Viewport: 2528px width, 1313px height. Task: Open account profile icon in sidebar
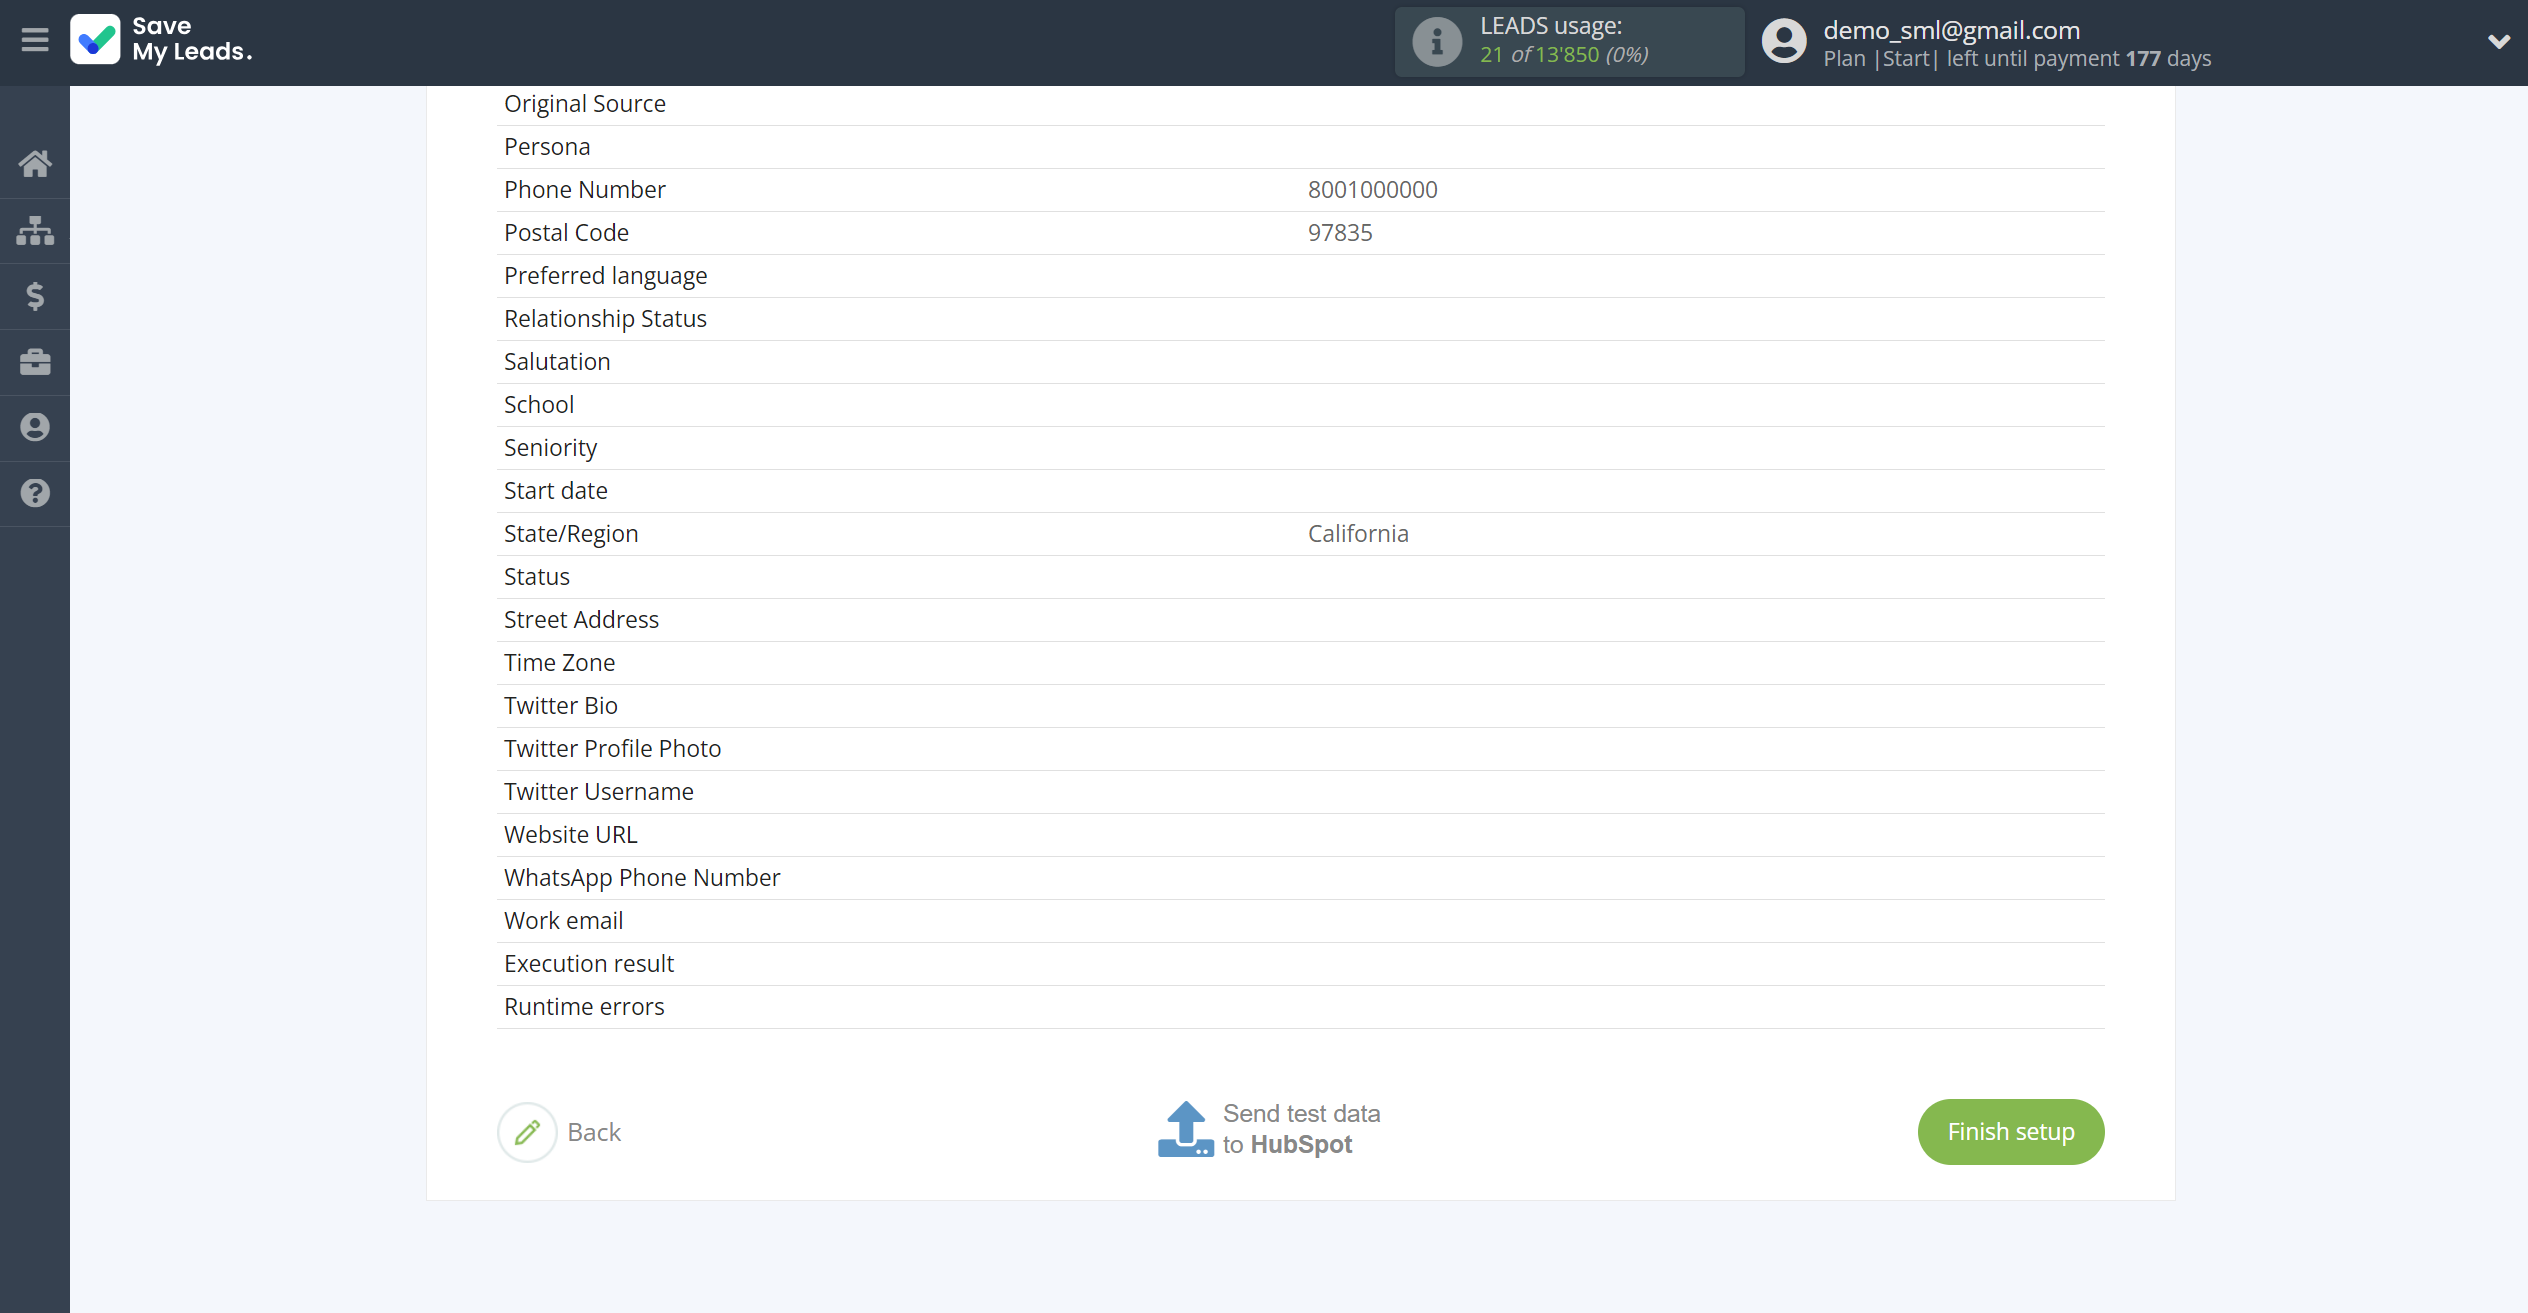coord(35,428)
